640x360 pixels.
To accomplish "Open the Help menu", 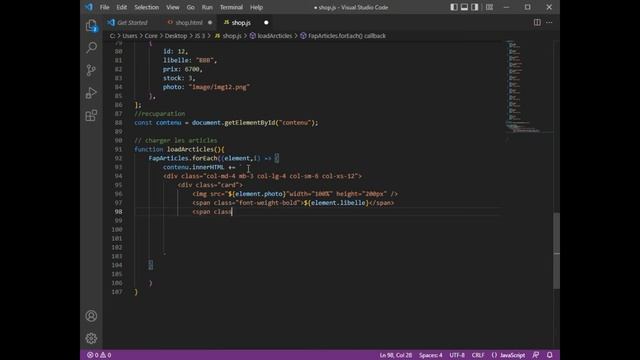I will pyautogui.click(x=256, y=7).
